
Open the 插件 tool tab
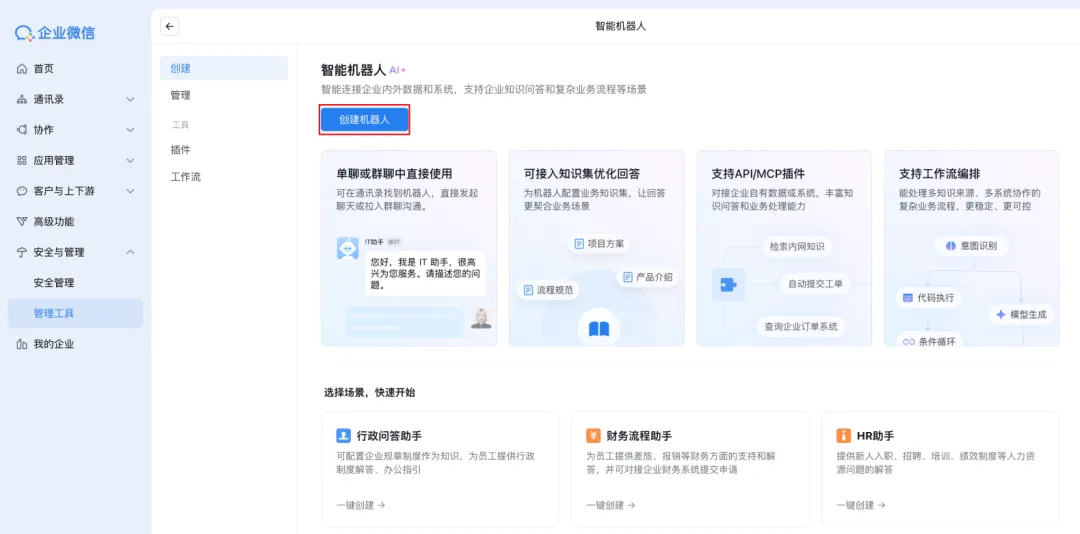pyautogui.click(x=224, y=150)
